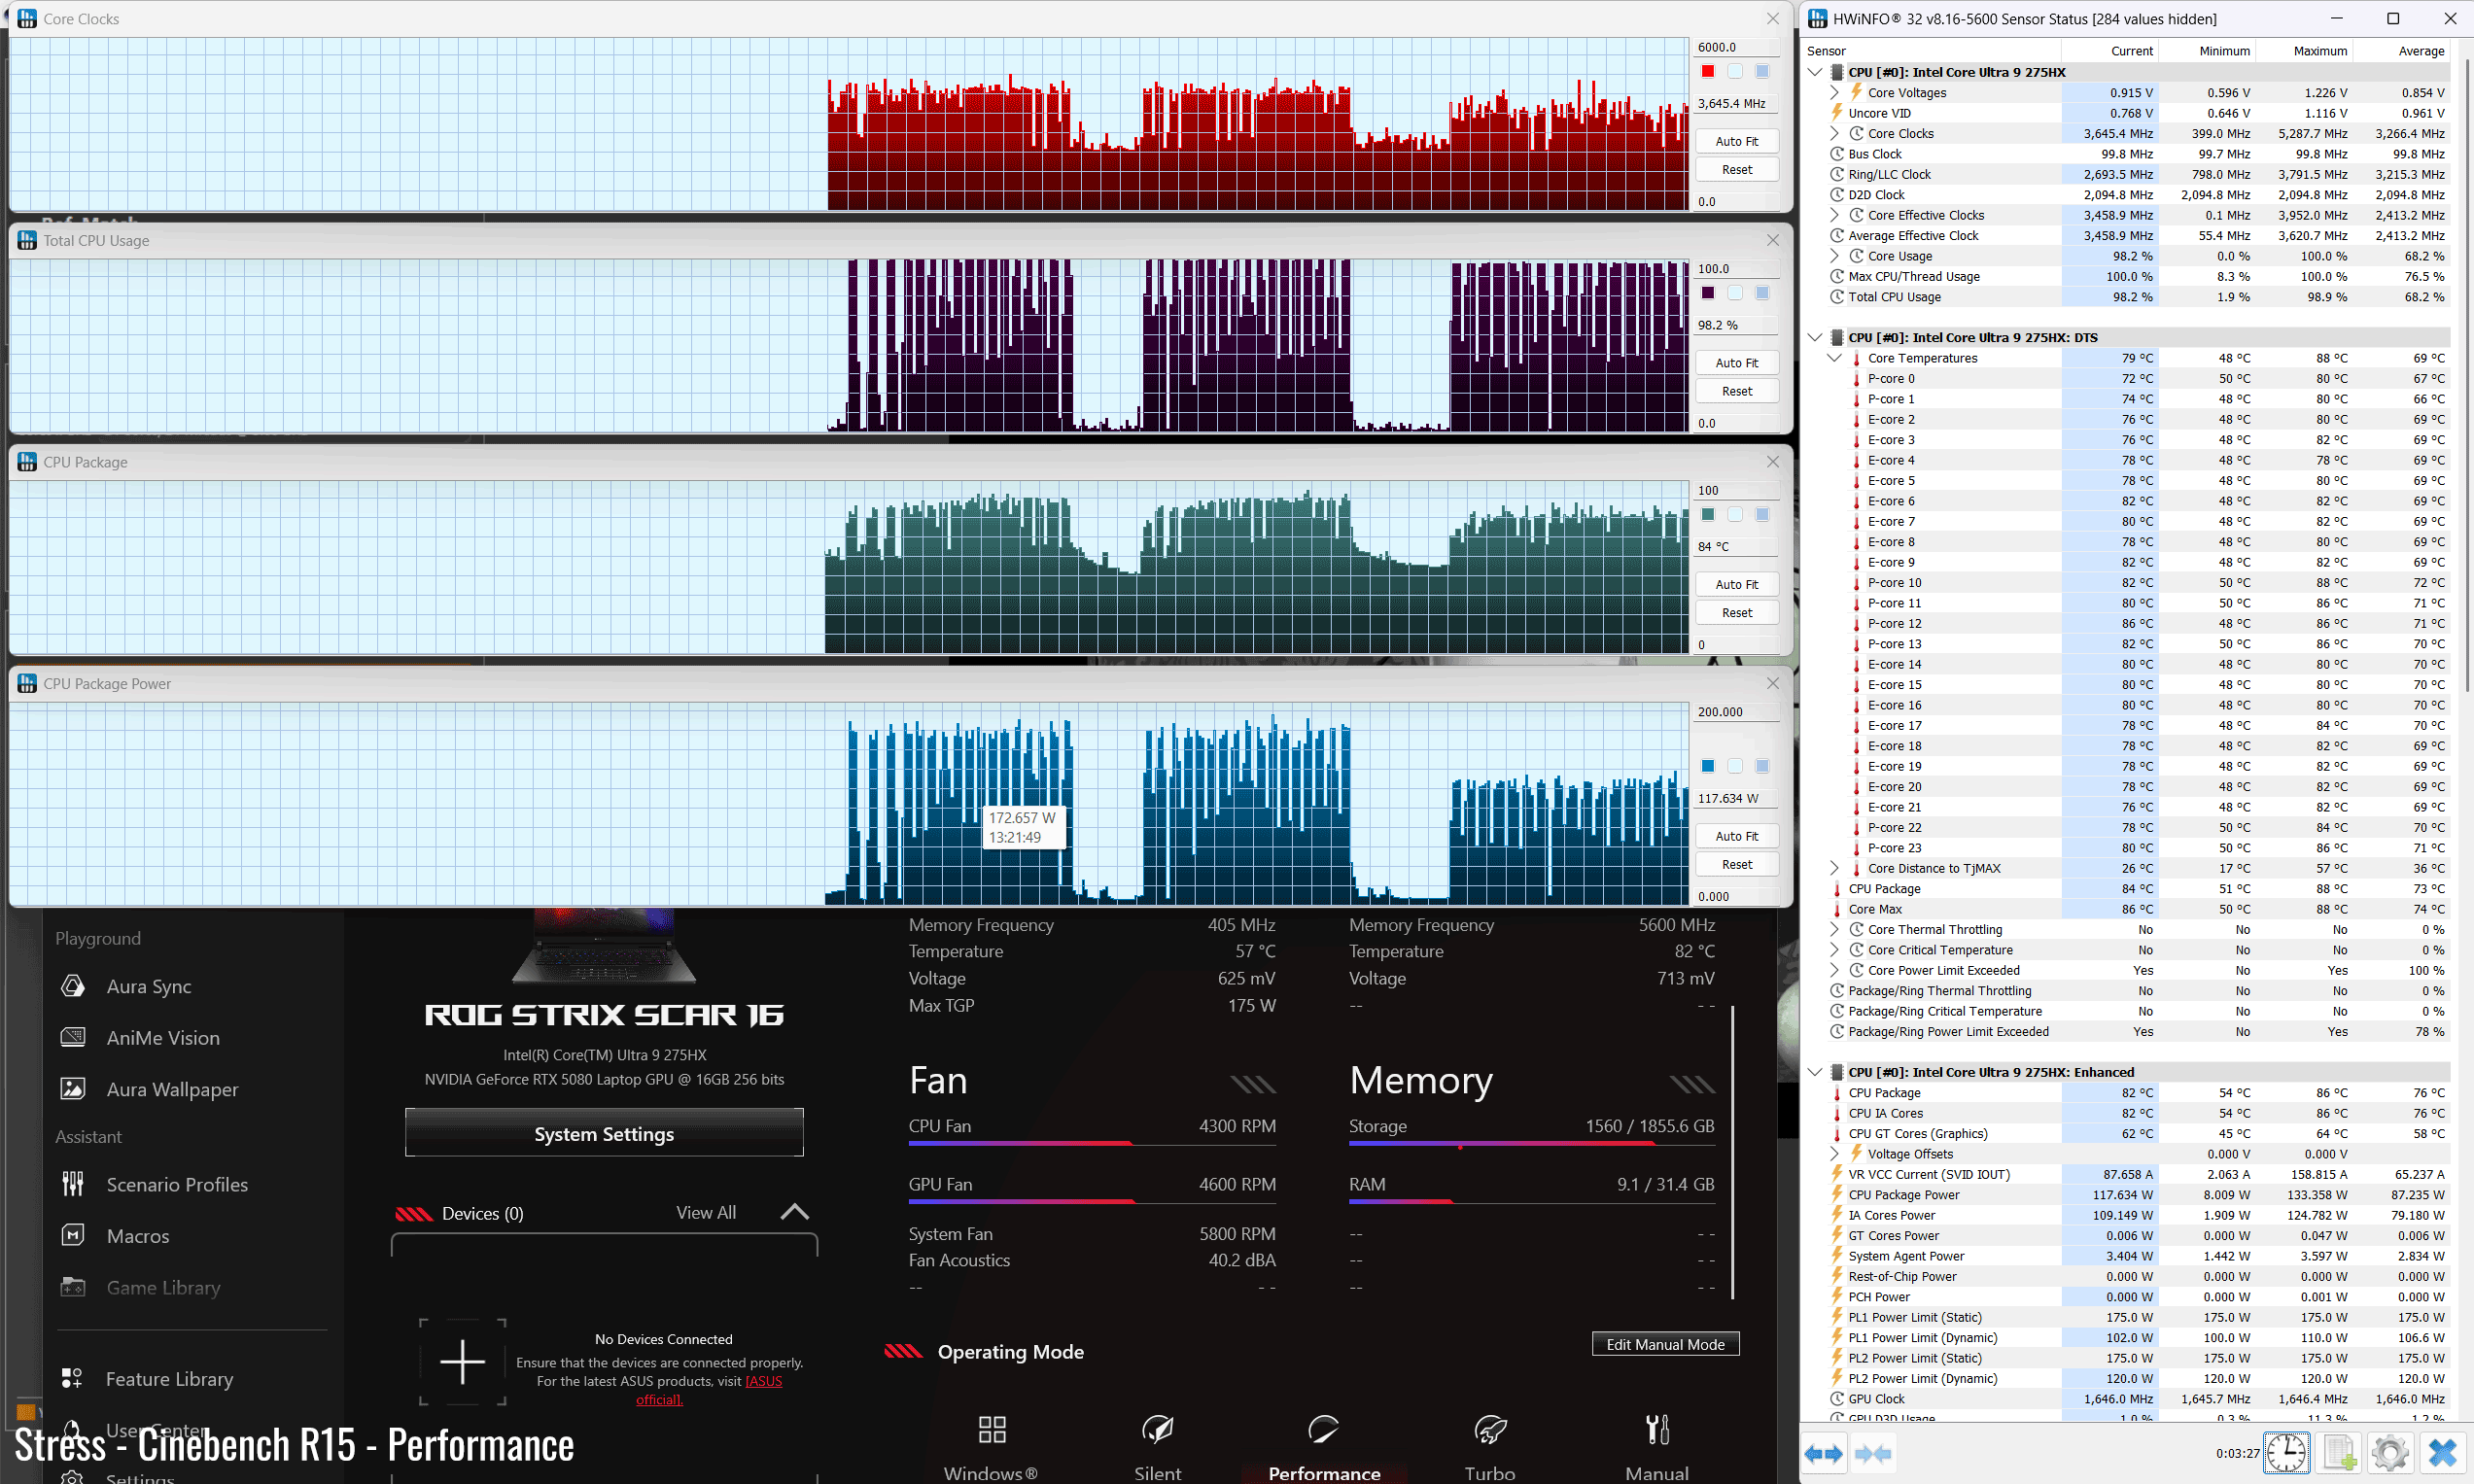Start logging with the log file icon
Screen dimensions: 2474x1484
pos(2338,1453)
